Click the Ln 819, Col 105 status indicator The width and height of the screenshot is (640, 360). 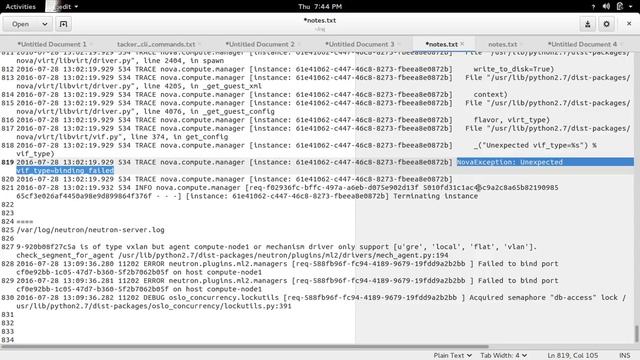click(x=573, y=356)
